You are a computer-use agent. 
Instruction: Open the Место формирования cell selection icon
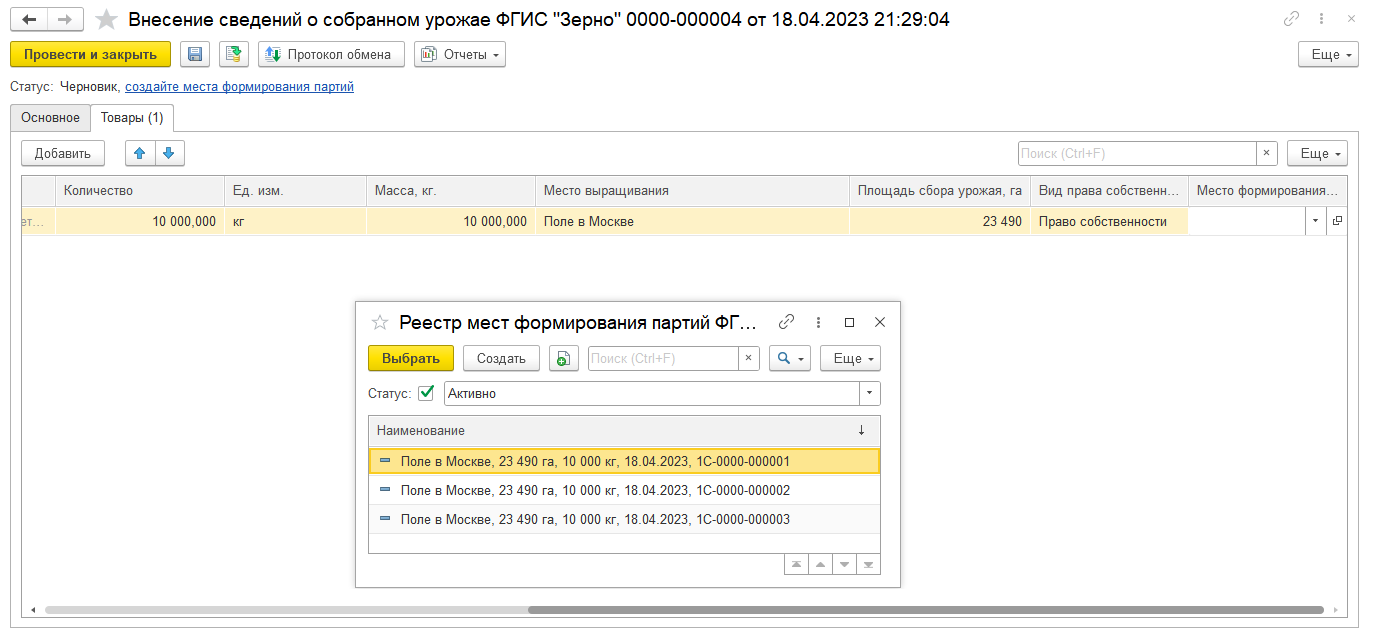(x=1337, y=221)
